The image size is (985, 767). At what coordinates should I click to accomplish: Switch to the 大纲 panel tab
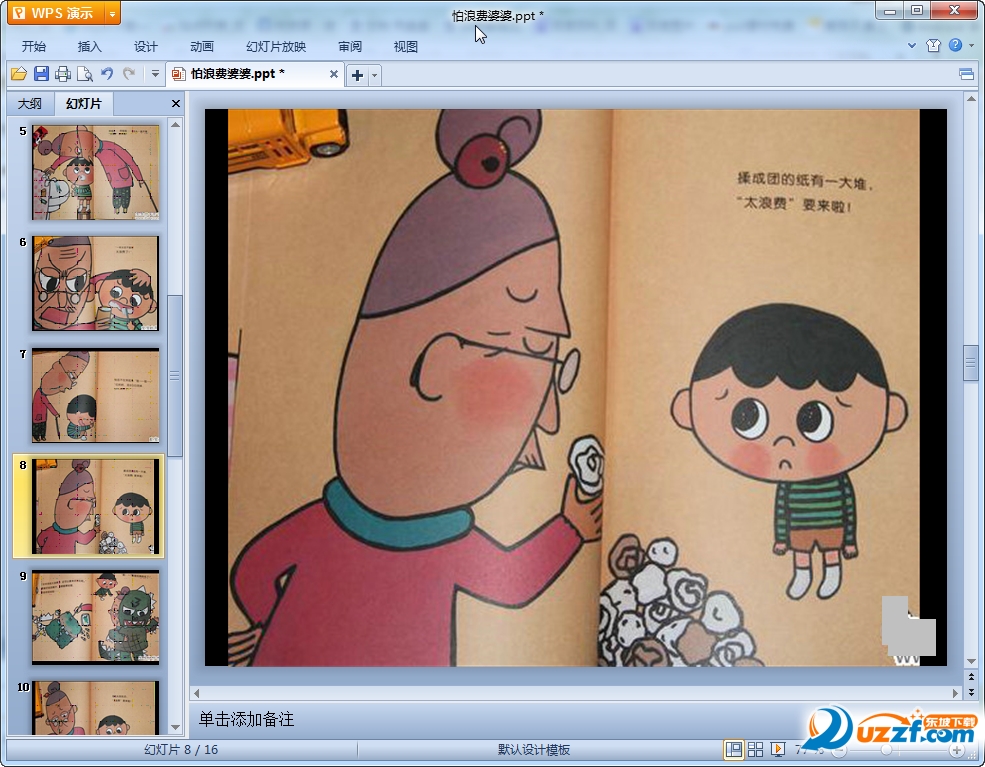point(30,104)
